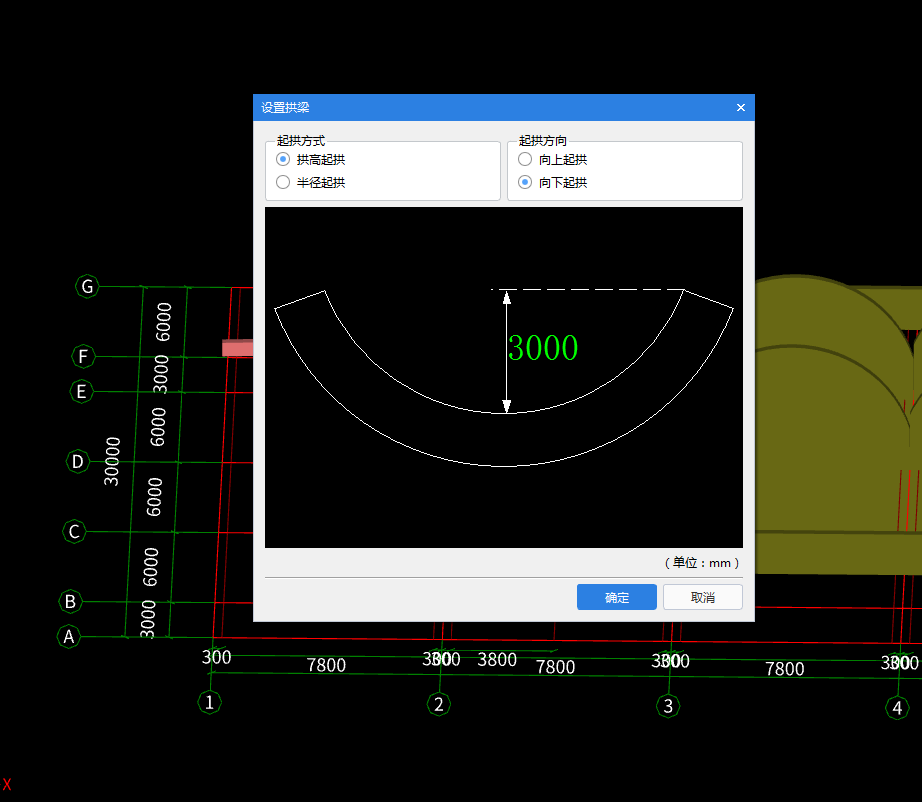Click the 6000 dimension between G and F
Viewport: 922px width, 802px height.
(x=163, y=322)
